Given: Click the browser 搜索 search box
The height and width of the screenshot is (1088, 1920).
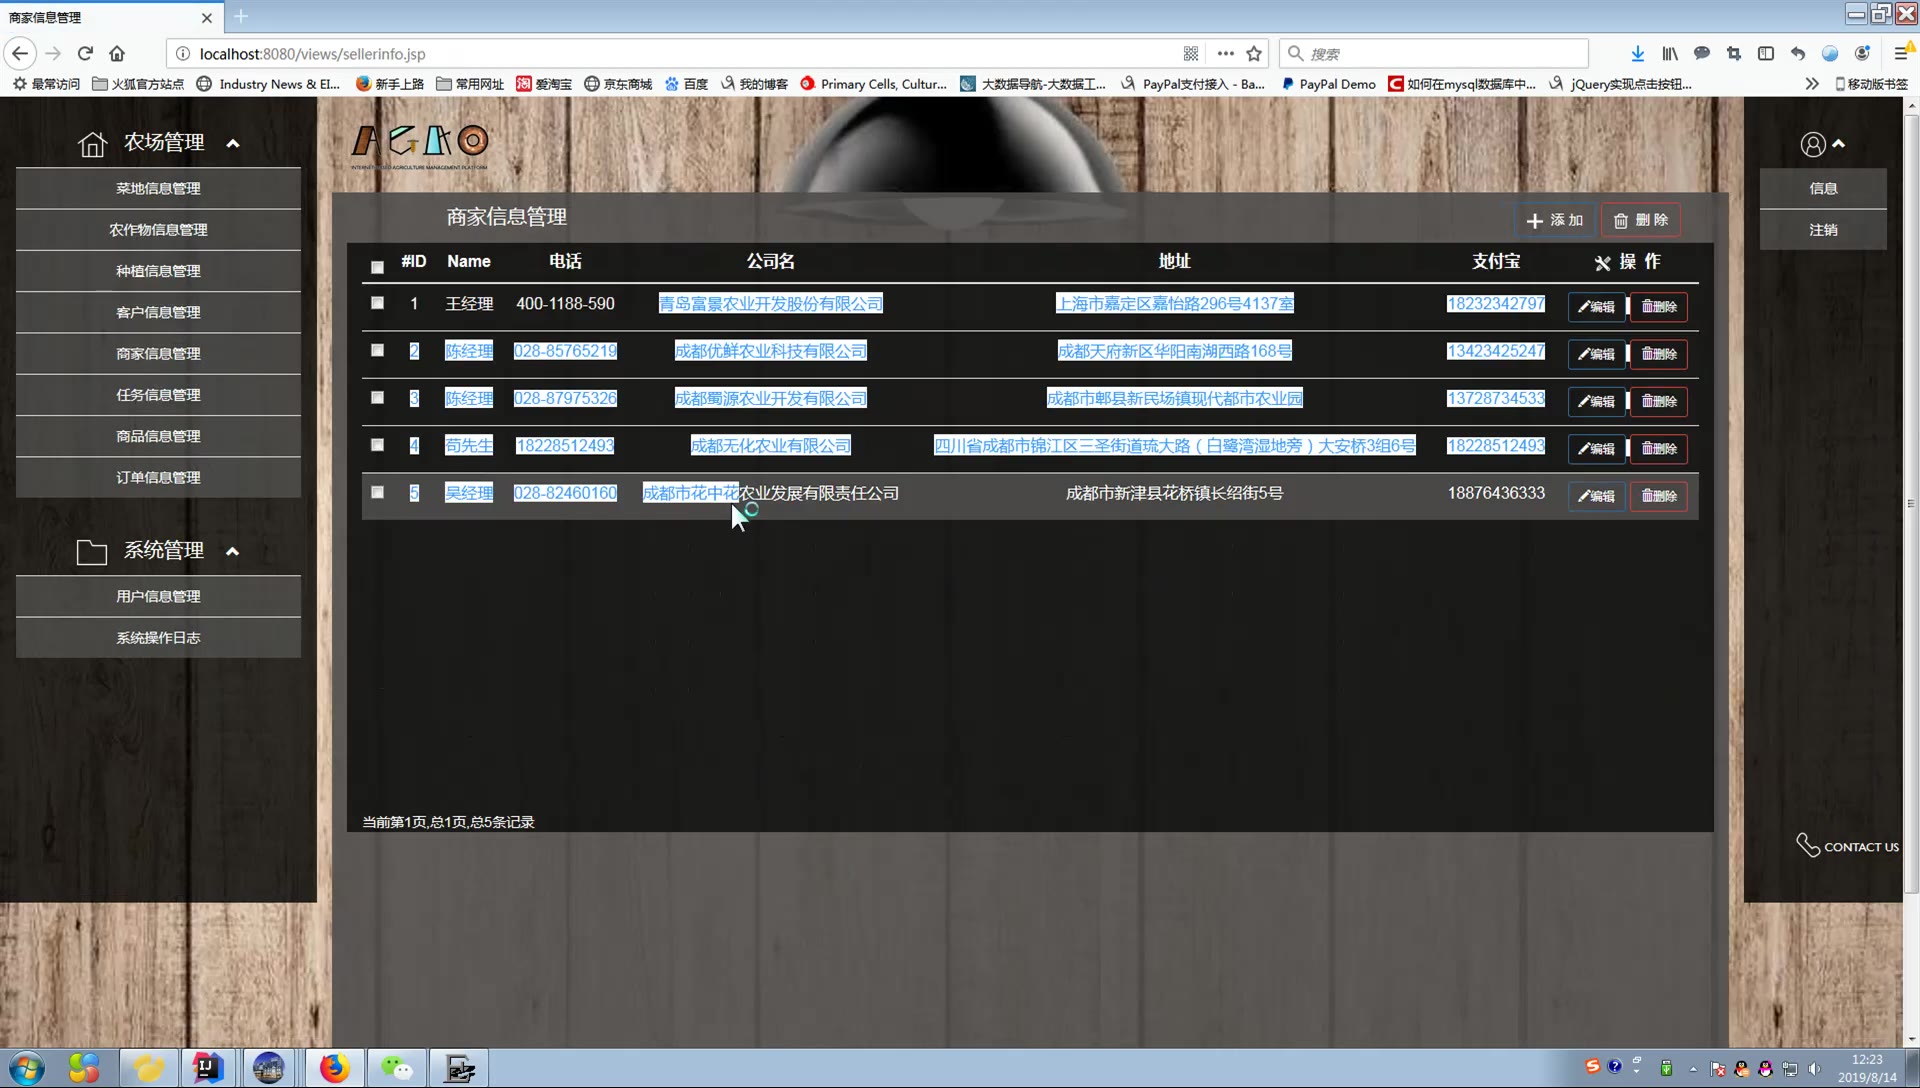Looking at the screenshot, I should 1435,54.
